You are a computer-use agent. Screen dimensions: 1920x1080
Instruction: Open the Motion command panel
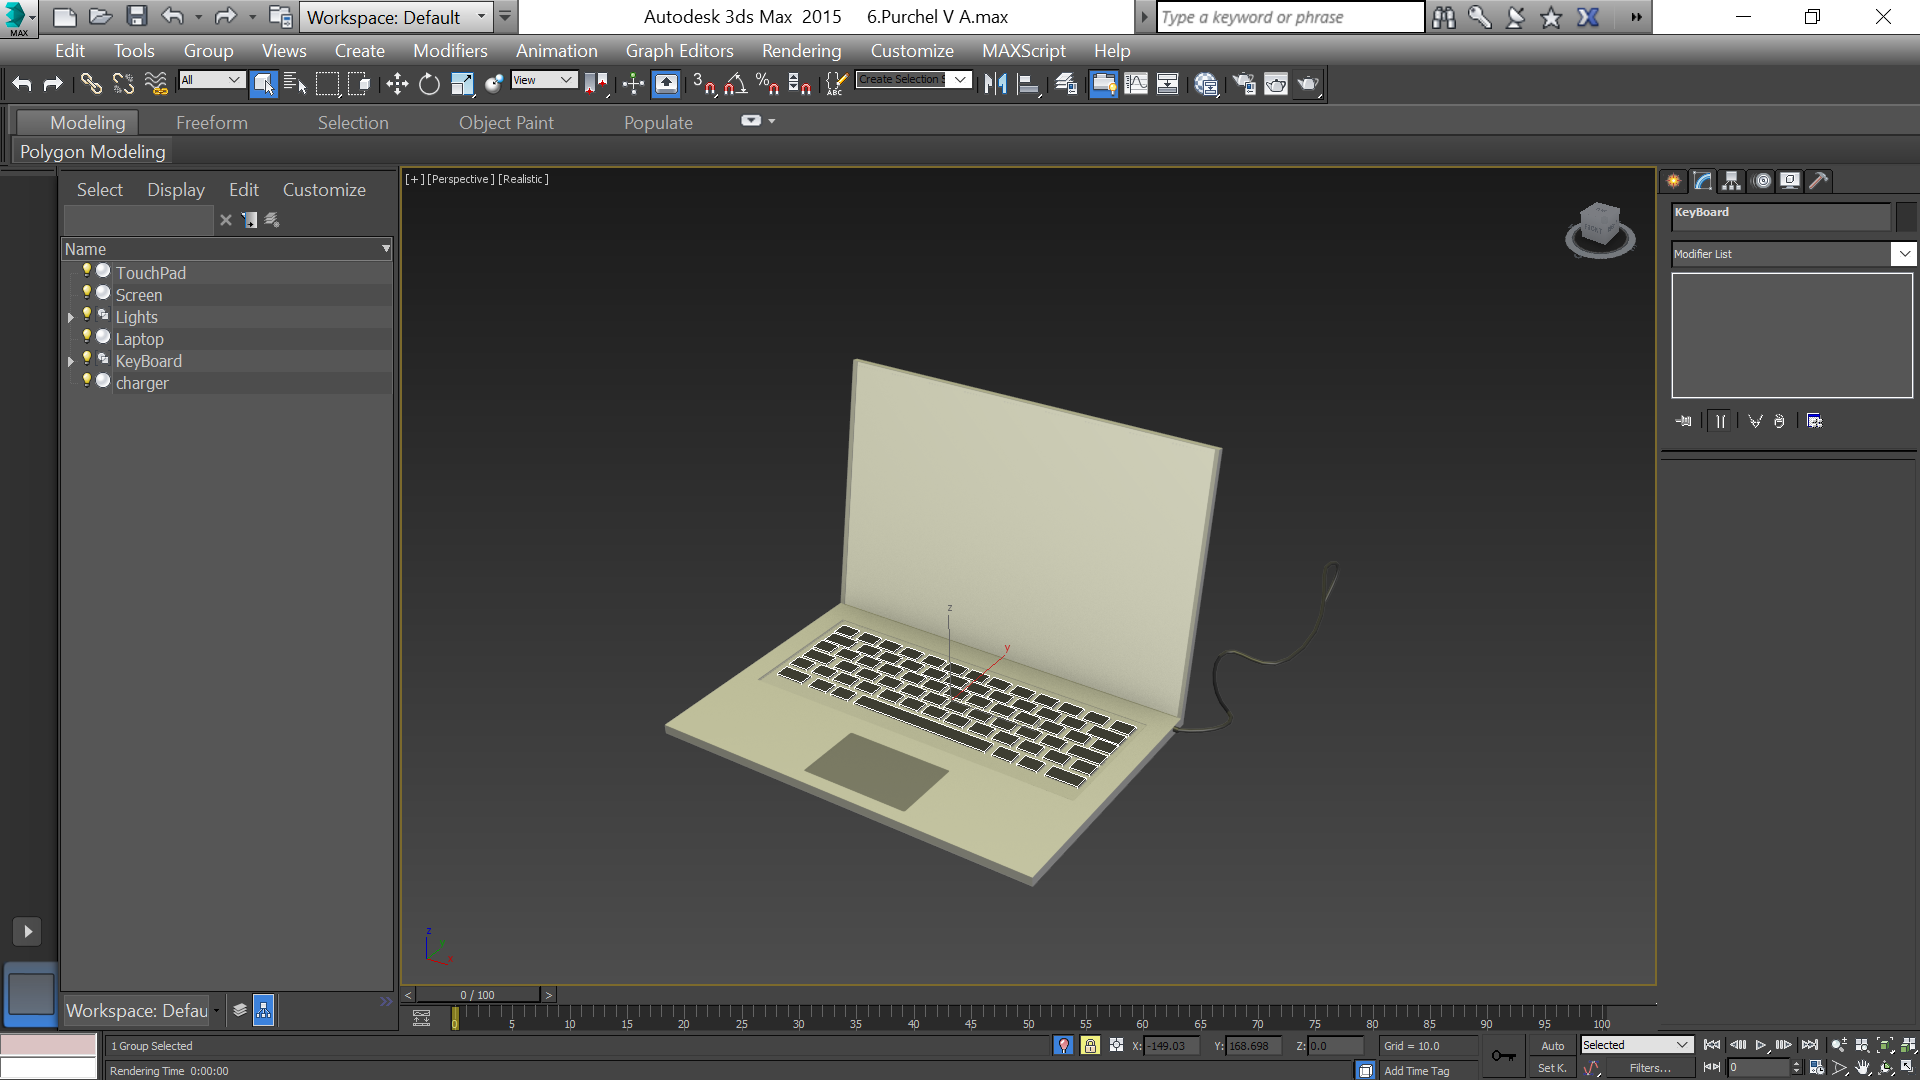[1762, 181]
